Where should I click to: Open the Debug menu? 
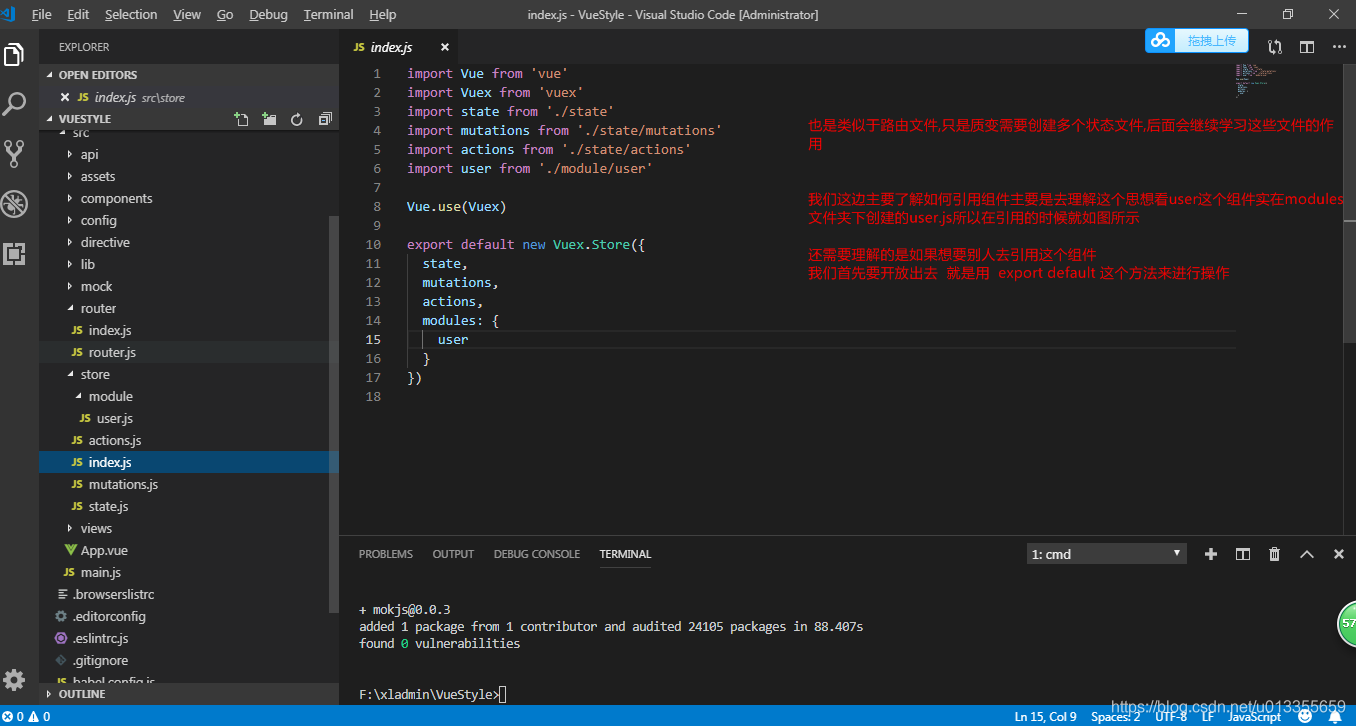point(268,14)
